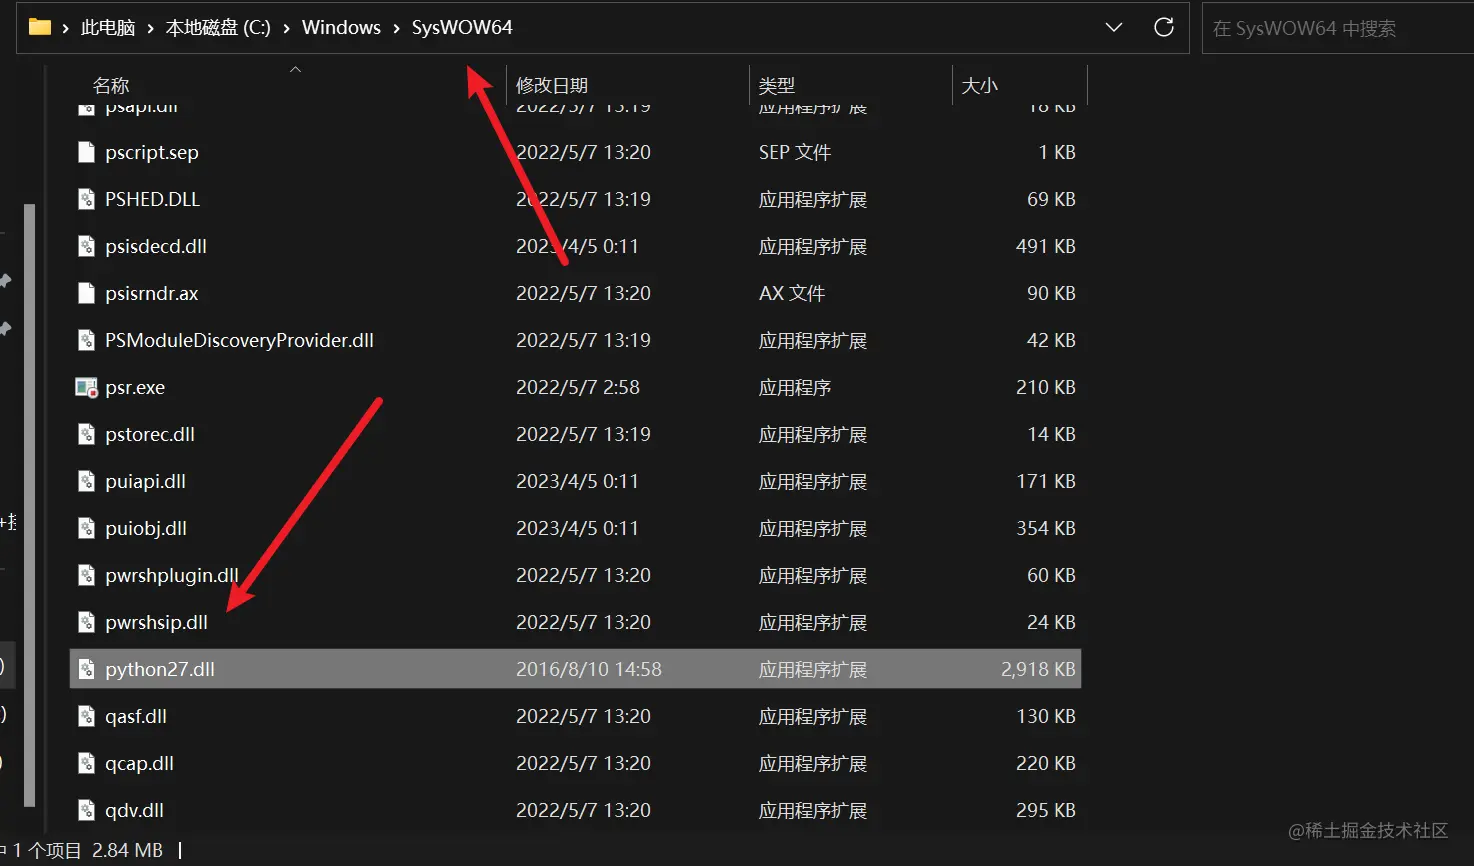Go to the Windows breadcrumb folder
1474x866 pixels.
coord(341,28)
